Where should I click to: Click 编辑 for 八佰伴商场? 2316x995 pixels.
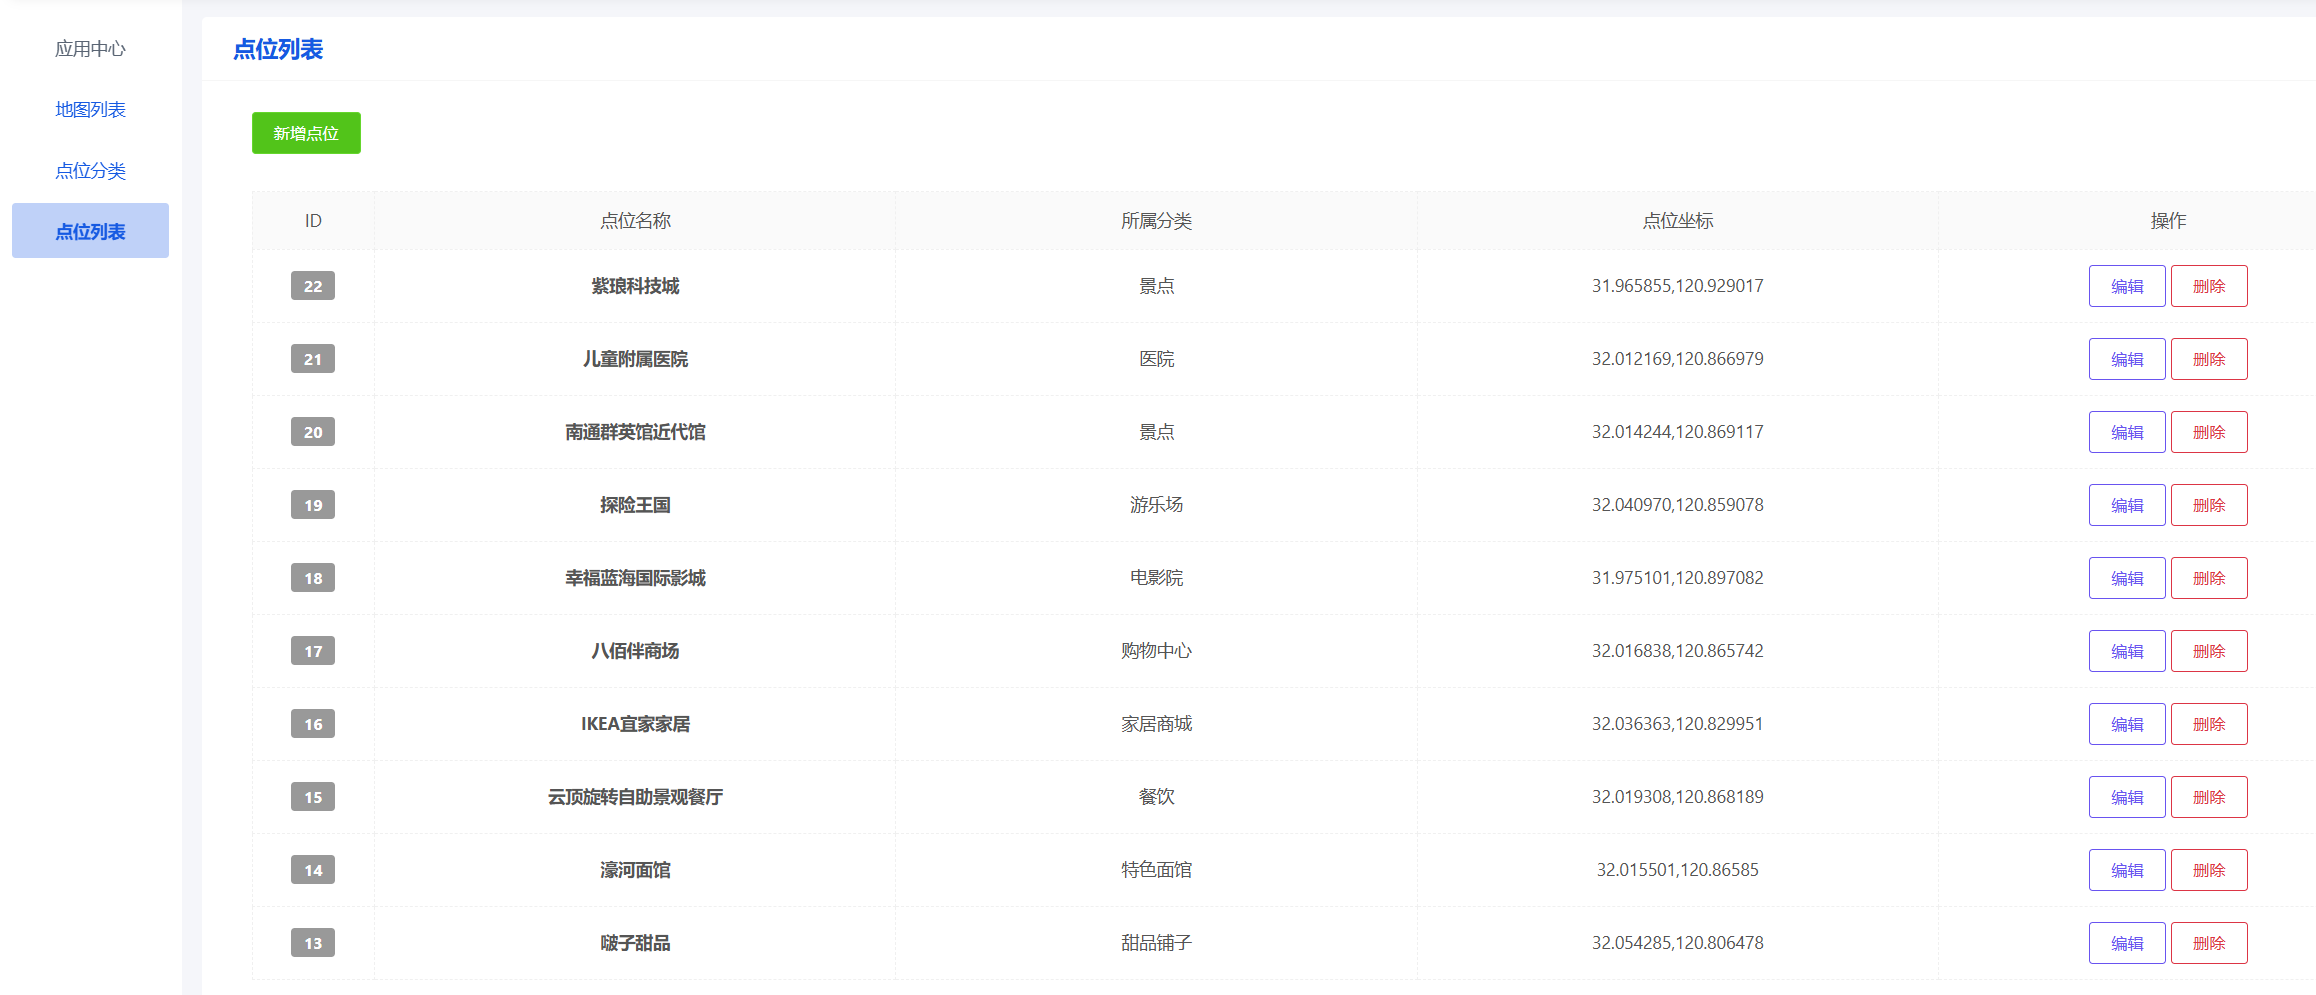click(x=2126, y=651)
